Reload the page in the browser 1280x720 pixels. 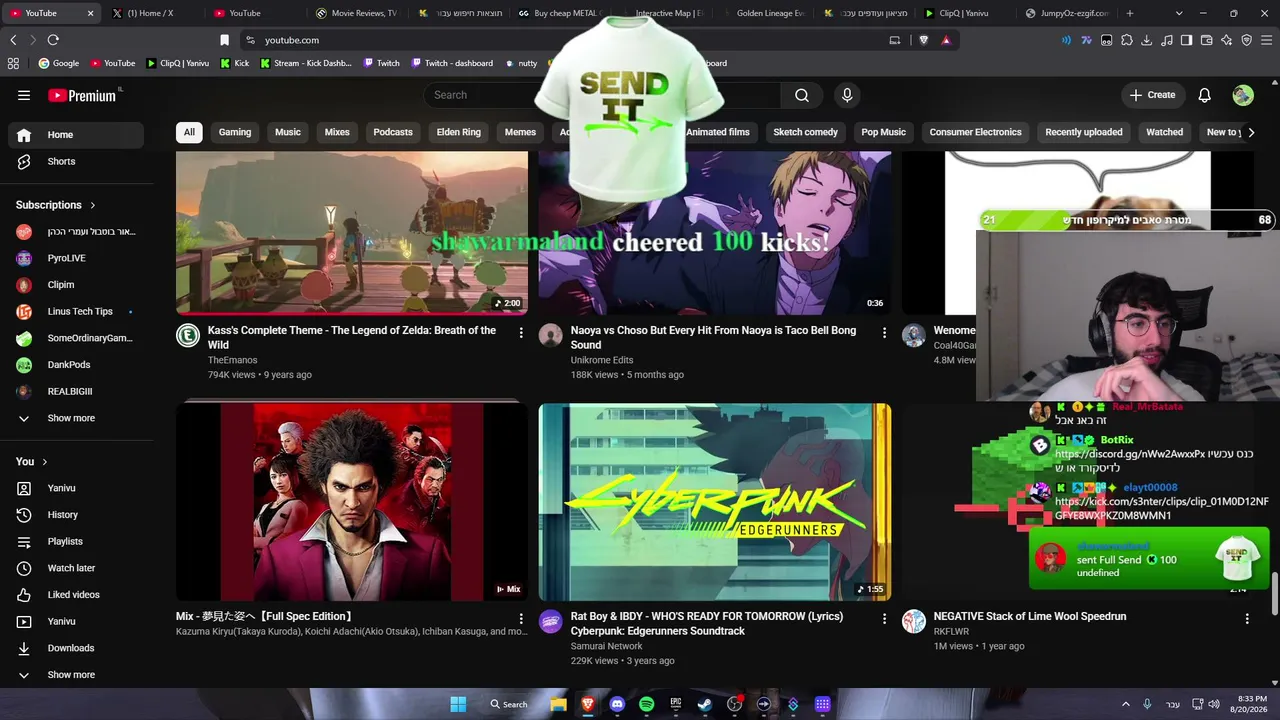click(x=53, y=40)
